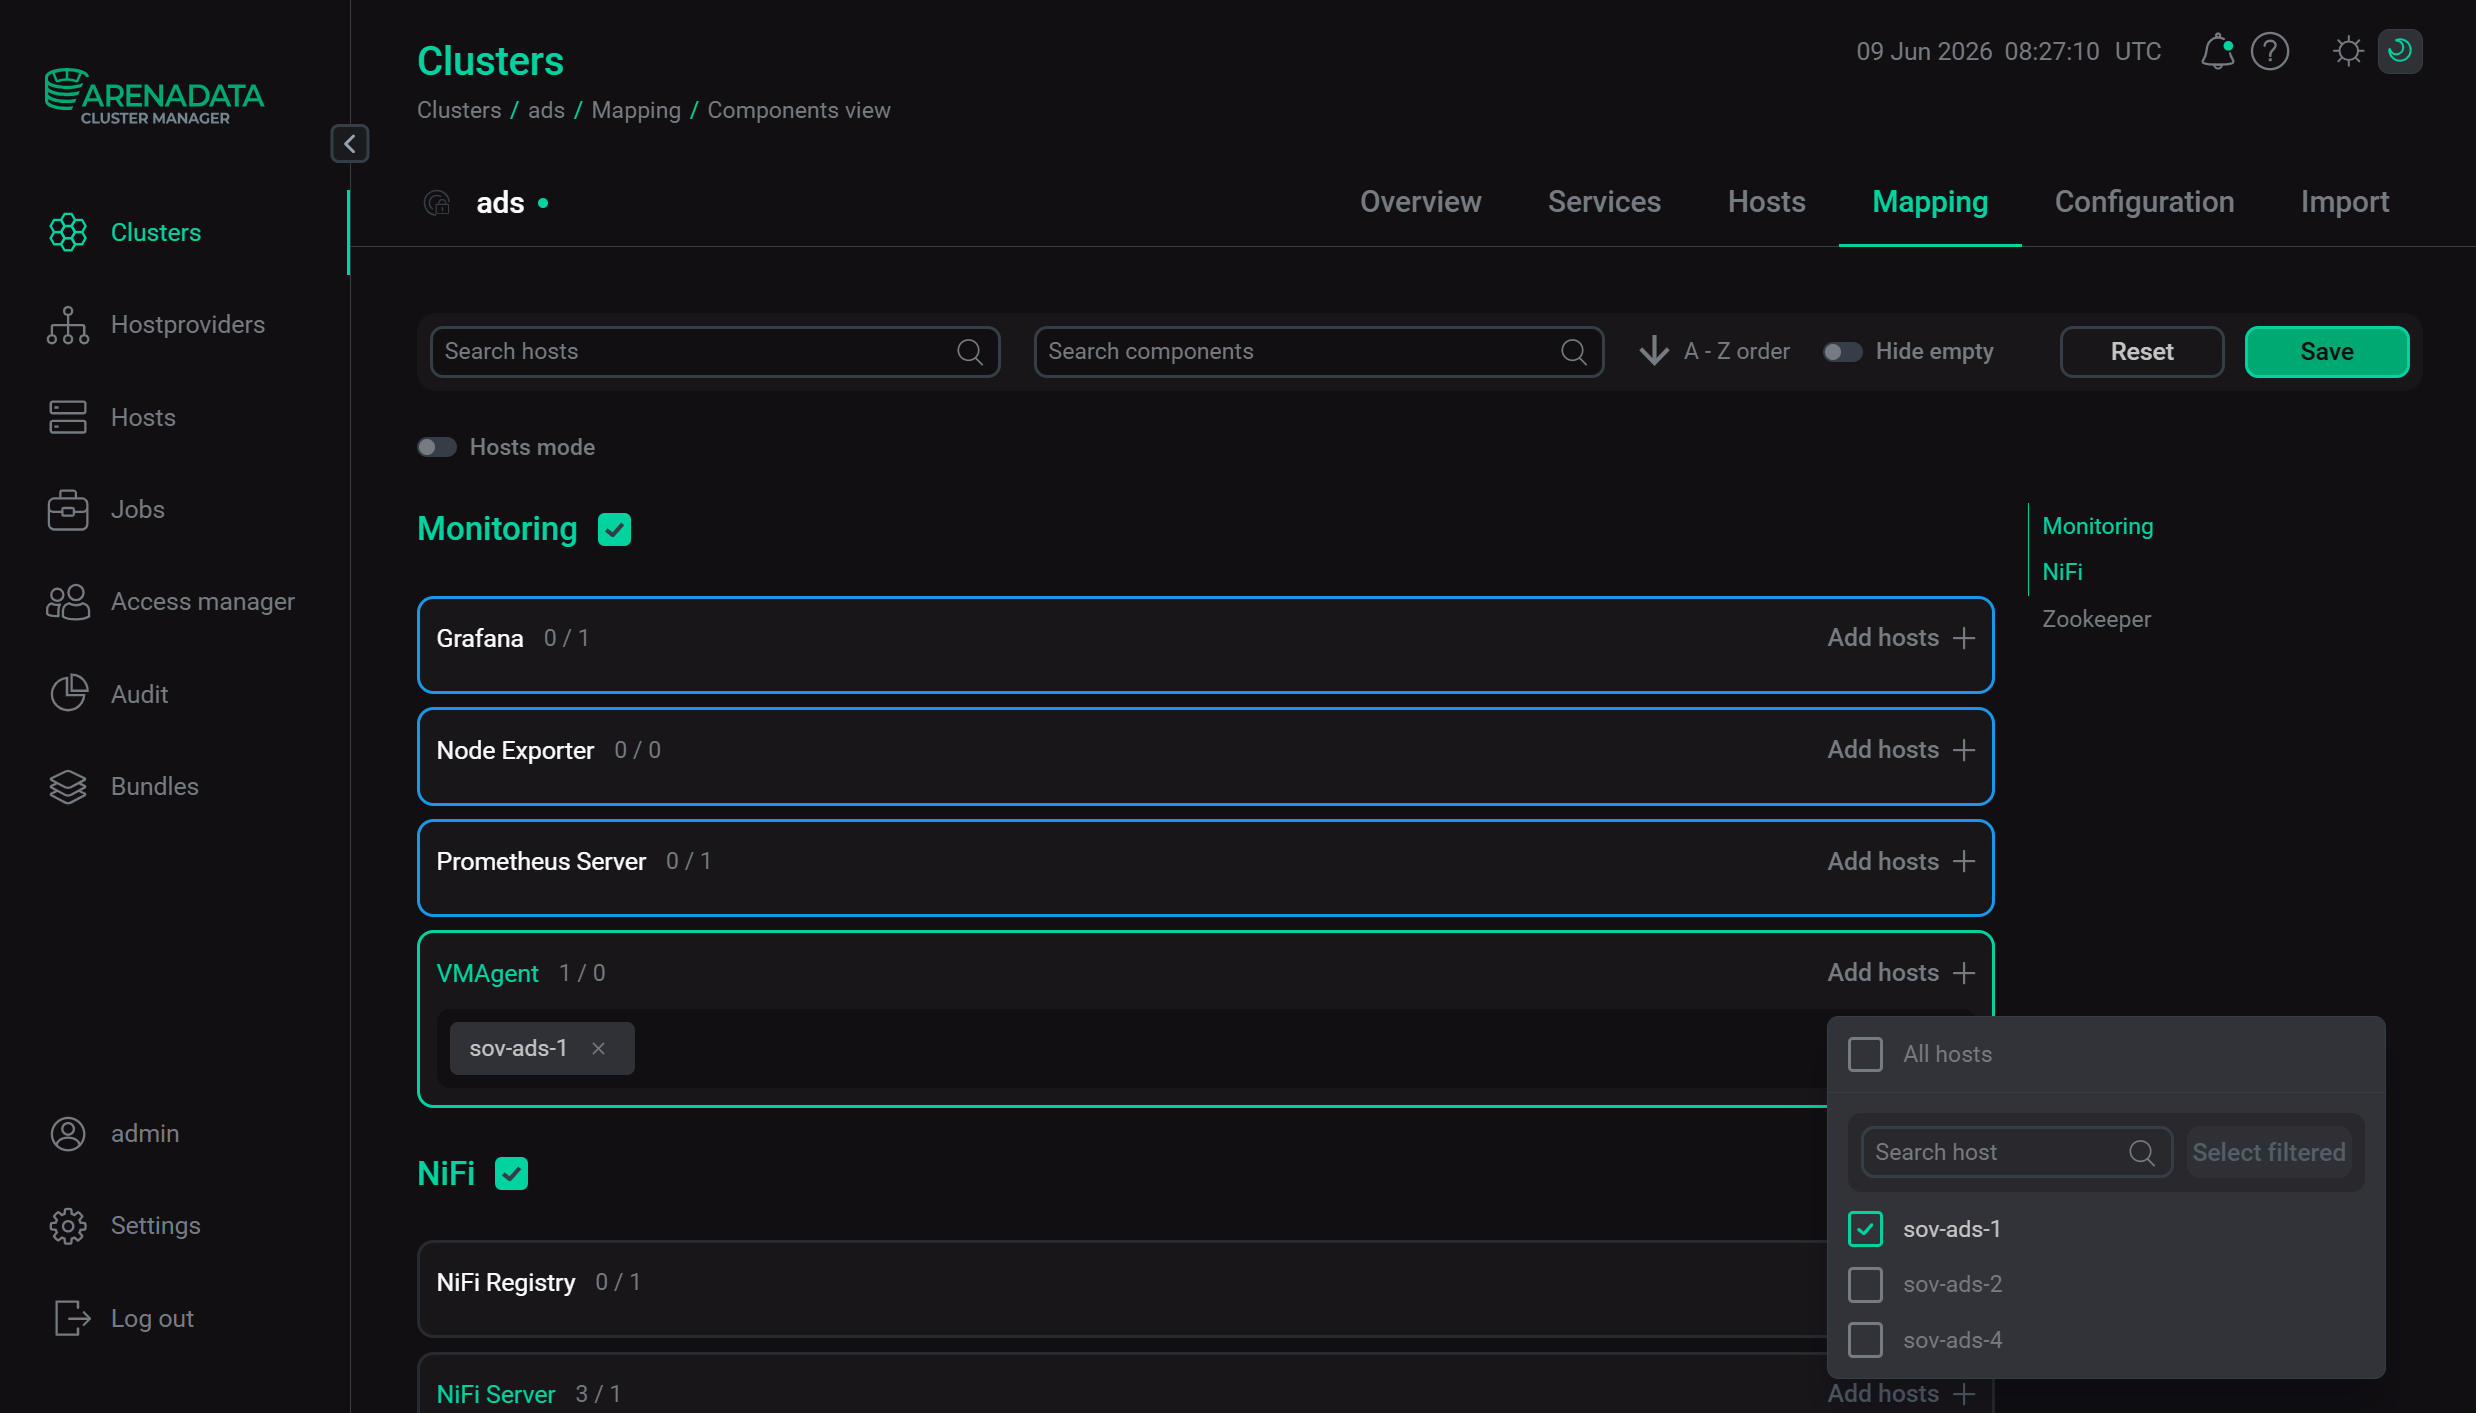Remove sov-ads-1 from VMAgent with the x
Viewport: 2476px width, 1413px height.
[598, 1048]
